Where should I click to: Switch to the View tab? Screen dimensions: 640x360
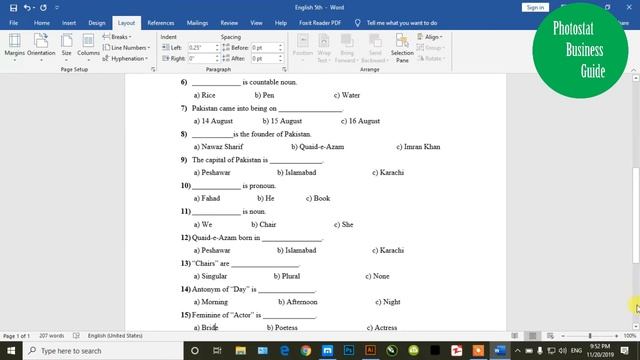point(256,23)
